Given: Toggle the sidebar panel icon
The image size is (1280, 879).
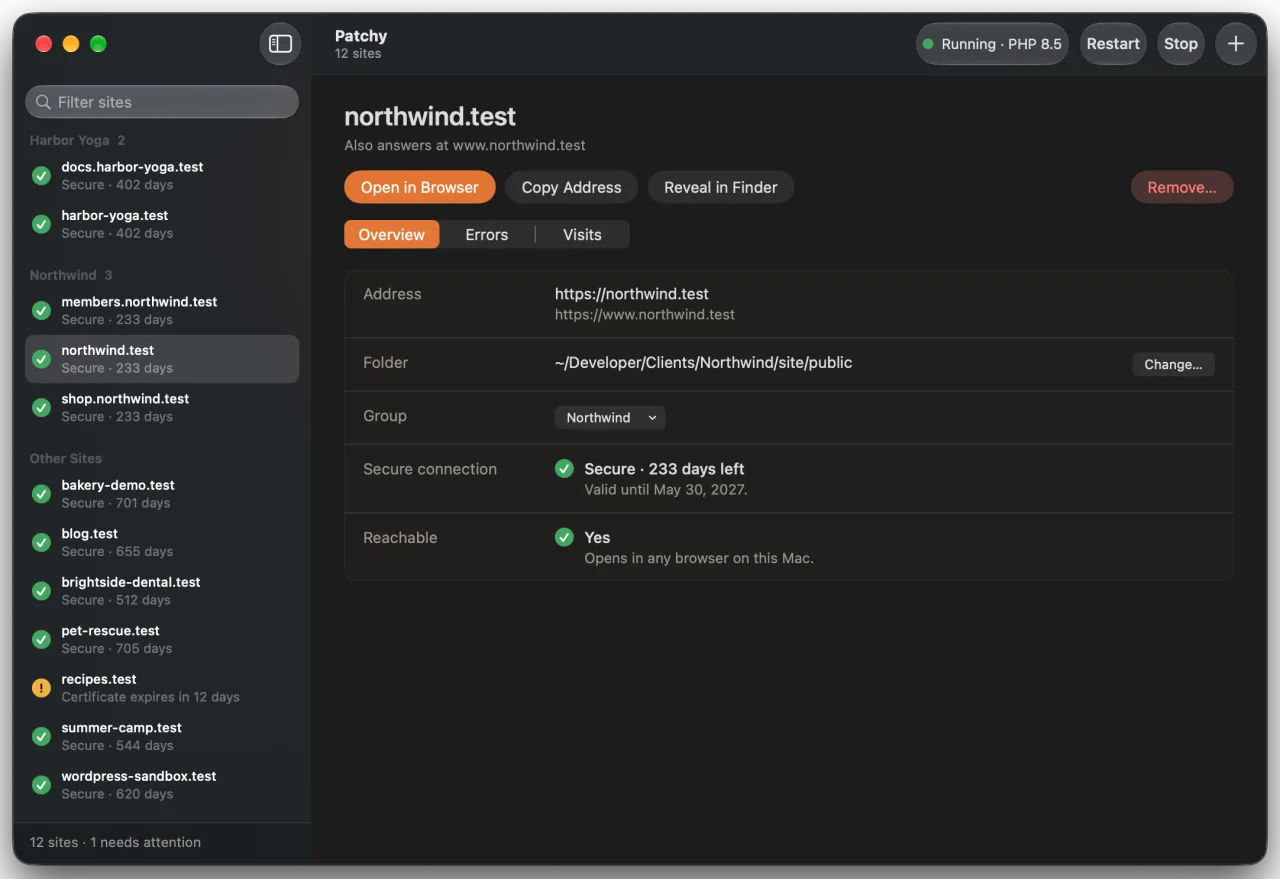Looking at the screenshot, I should 281,44.
